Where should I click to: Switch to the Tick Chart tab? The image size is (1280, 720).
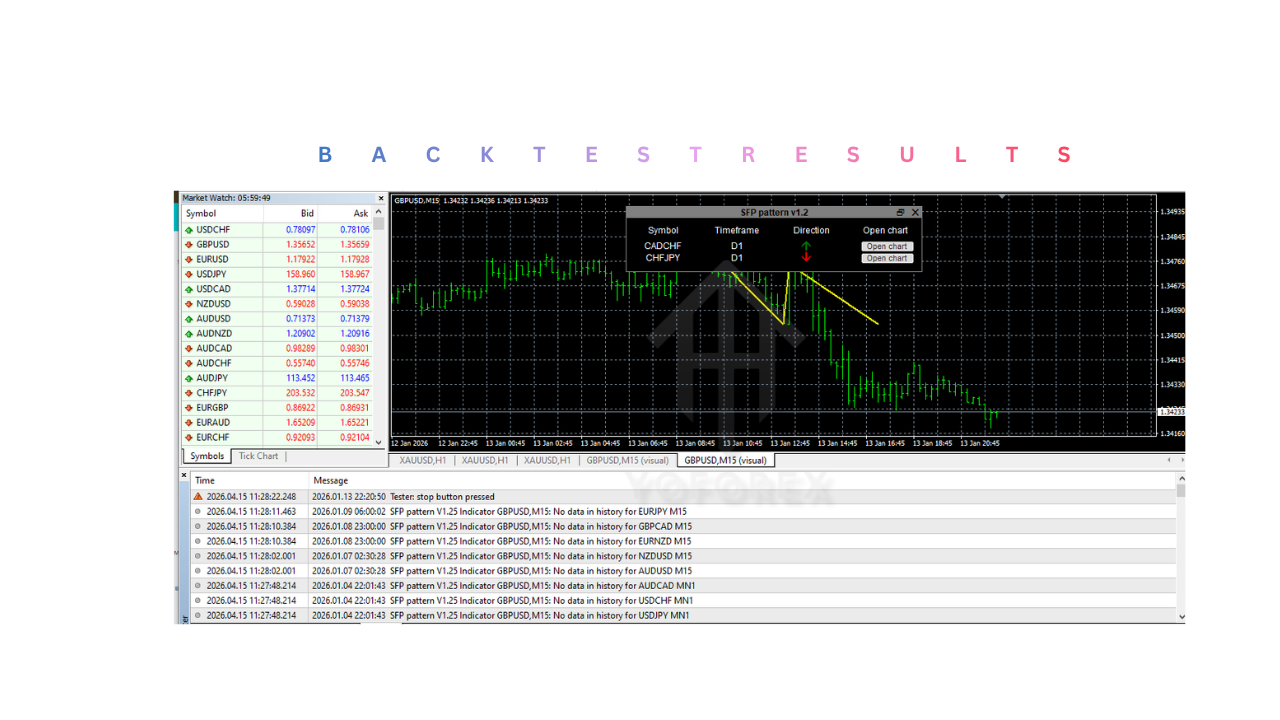[x=258, y=456]
